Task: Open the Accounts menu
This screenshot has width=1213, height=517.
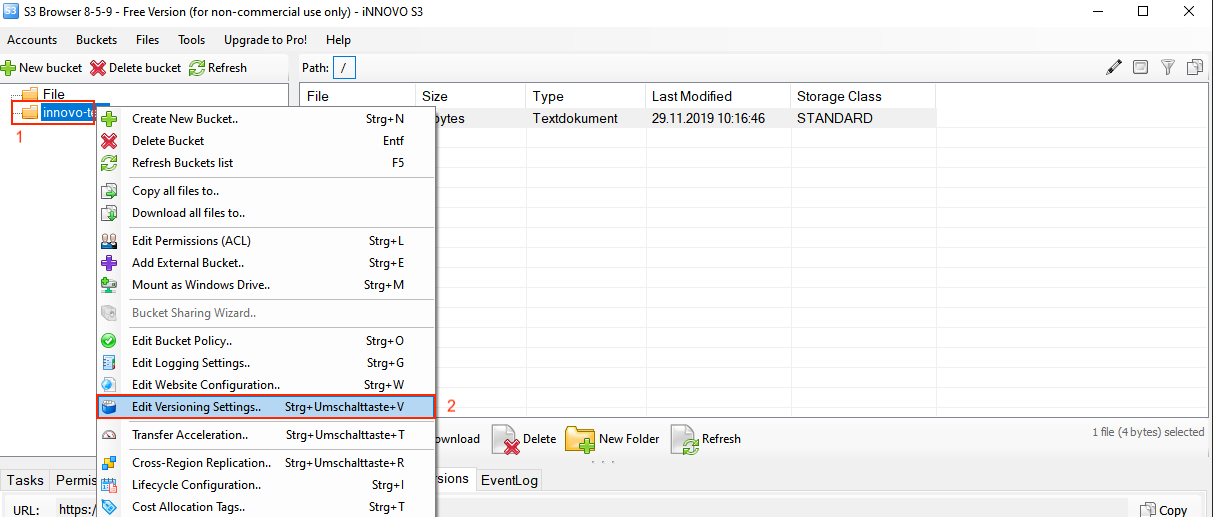Action: coord(32,40)
